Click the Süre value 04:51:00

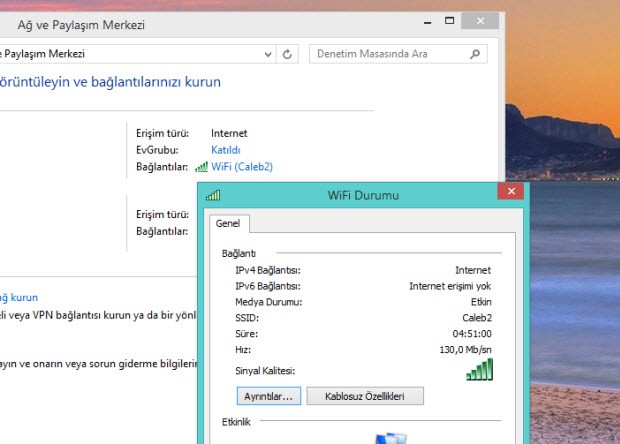tap(472, 334)
